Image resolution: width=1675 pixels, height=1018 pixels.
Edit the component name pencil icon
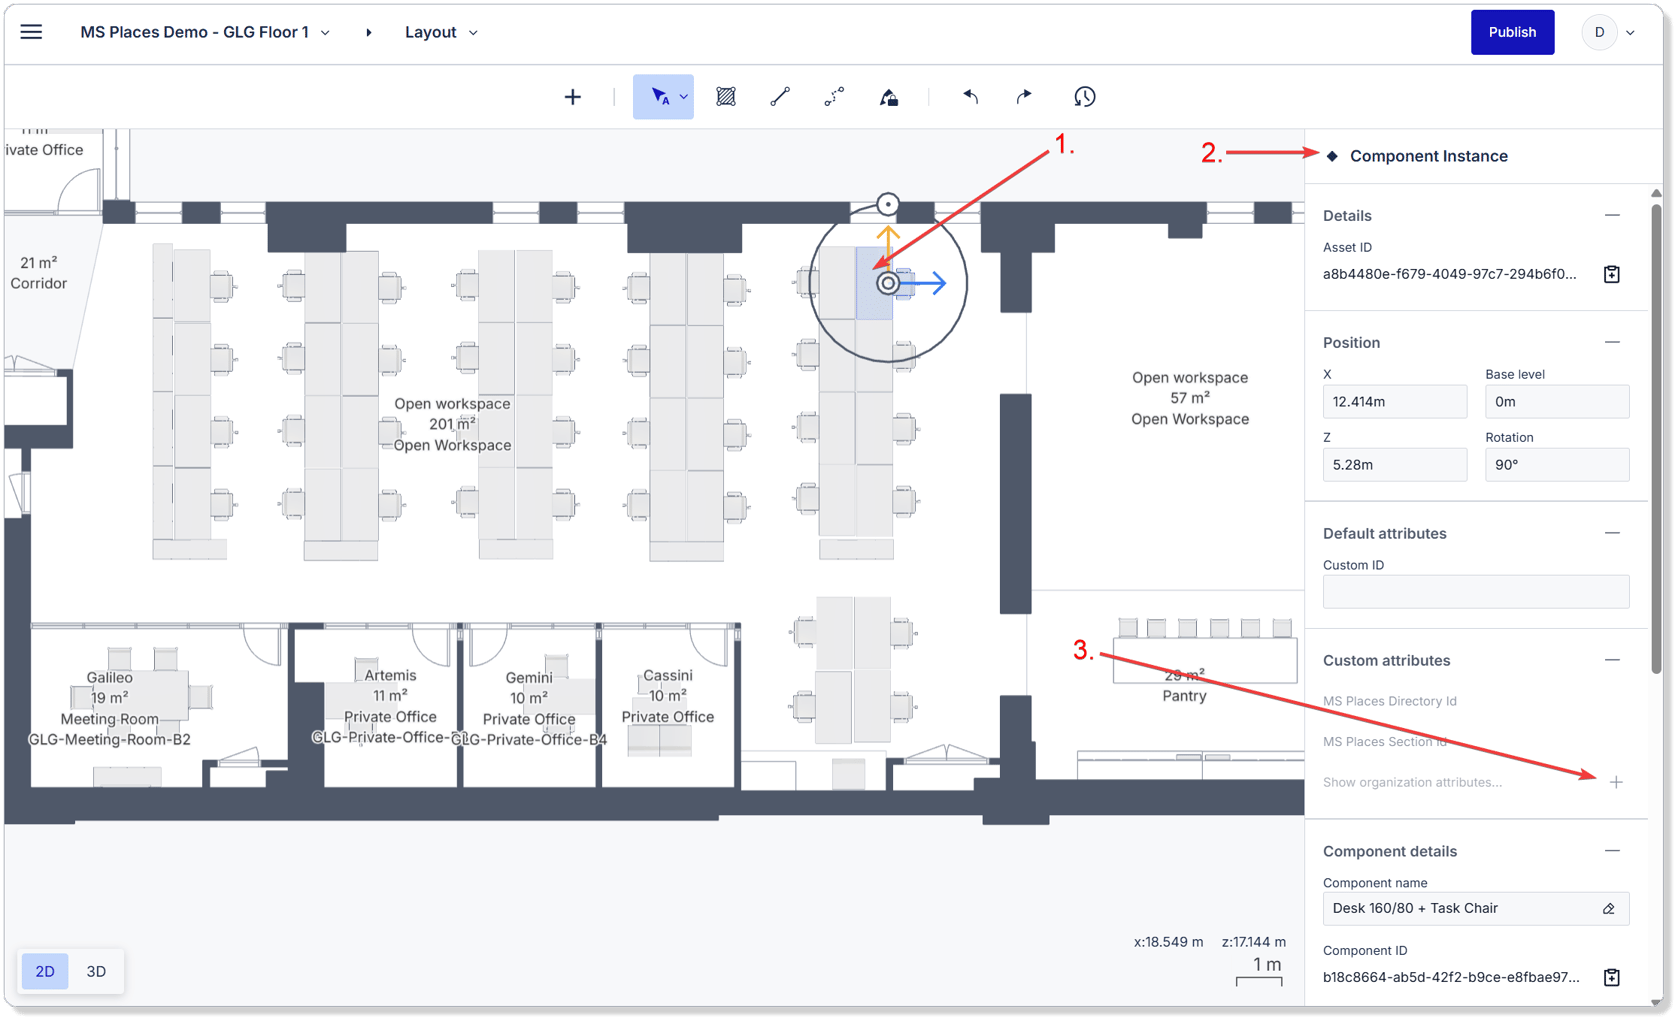pyautogui.click(x=1609, y=909)
